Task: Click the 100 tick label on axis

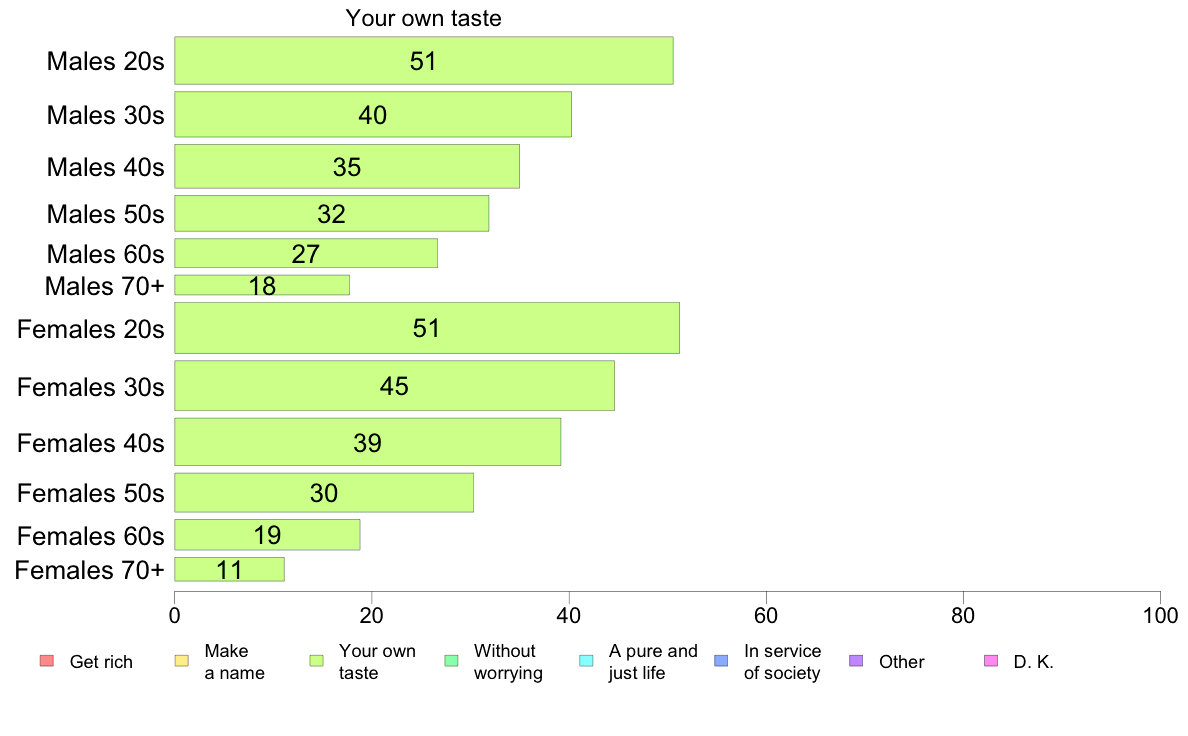Action: [1160, 615]
